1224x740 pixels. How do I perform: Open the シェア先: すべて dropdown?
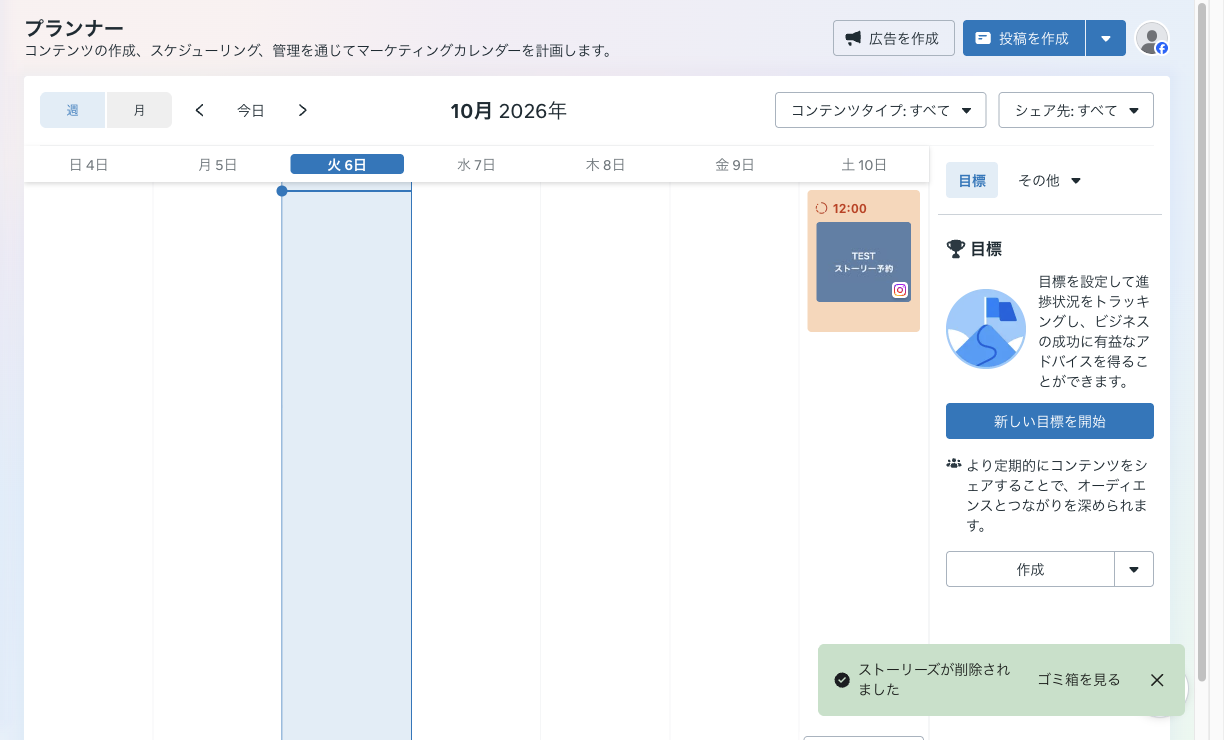pyautogui.click(x=1076, y=110)
